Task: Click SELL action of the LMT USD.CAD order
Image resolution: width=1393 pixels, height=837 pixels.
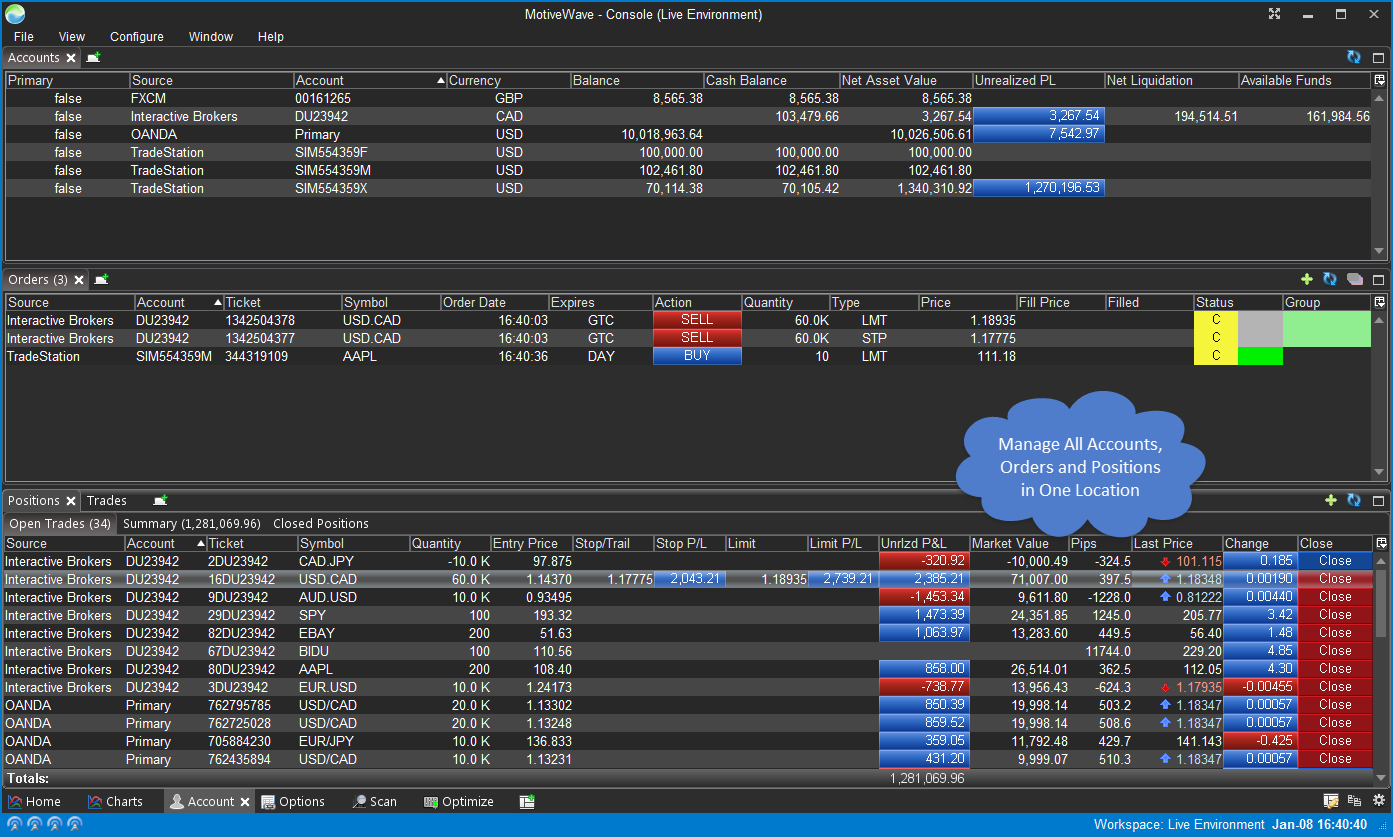Action: [x=697, y=320]
